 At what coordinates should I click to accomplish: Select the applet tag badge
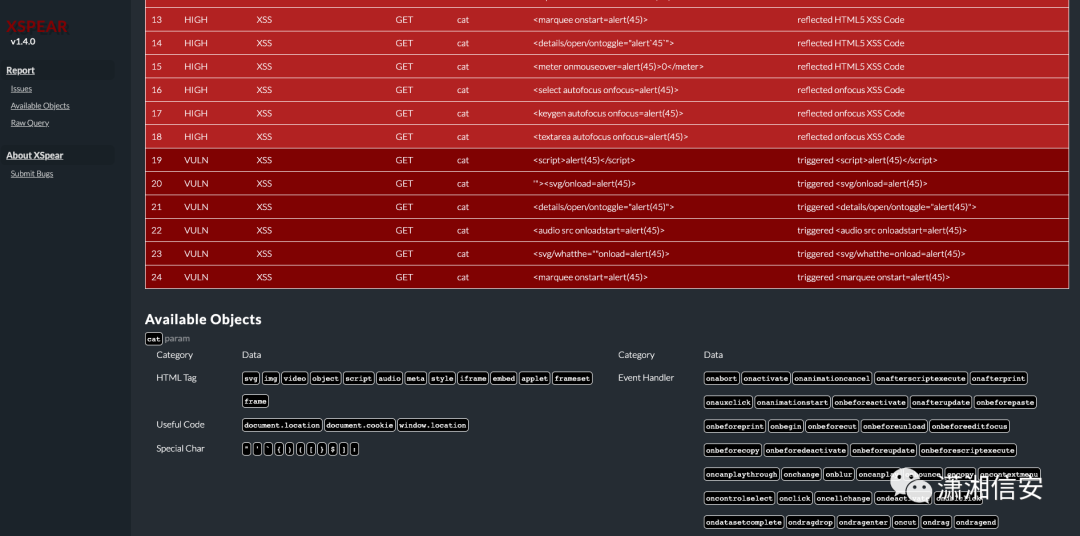[534, 378]
